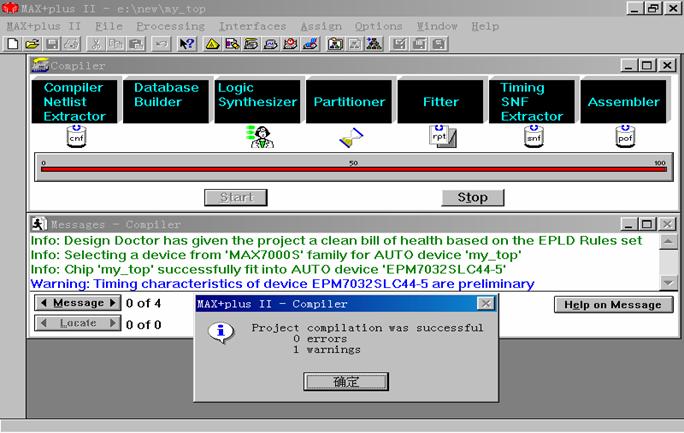Activate context-sensitive help arrow icon
Image resolution: width=684 pixels, height=433 pixels.
(x=187, y=44)
